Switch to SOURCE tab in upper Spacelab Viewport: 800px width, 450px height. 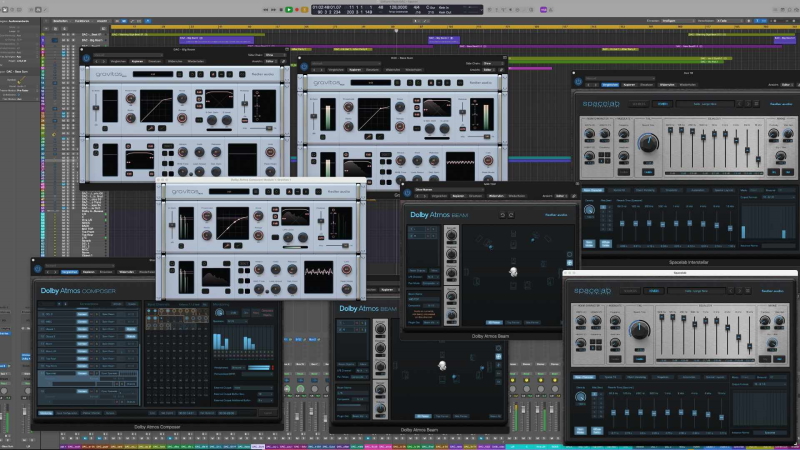639,104
